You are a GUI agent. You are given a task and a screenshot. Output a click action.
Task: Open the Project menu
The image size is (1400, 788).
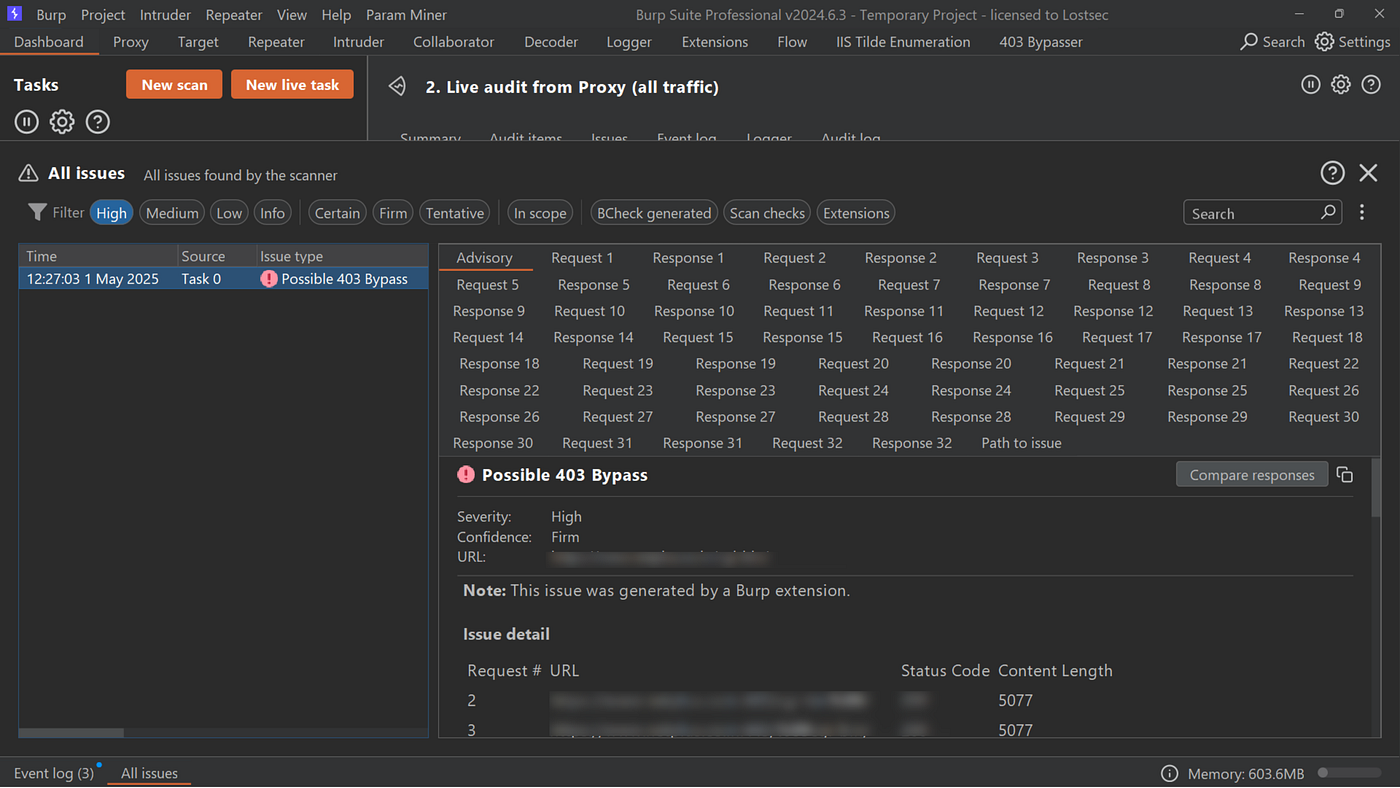coord(103,15)
